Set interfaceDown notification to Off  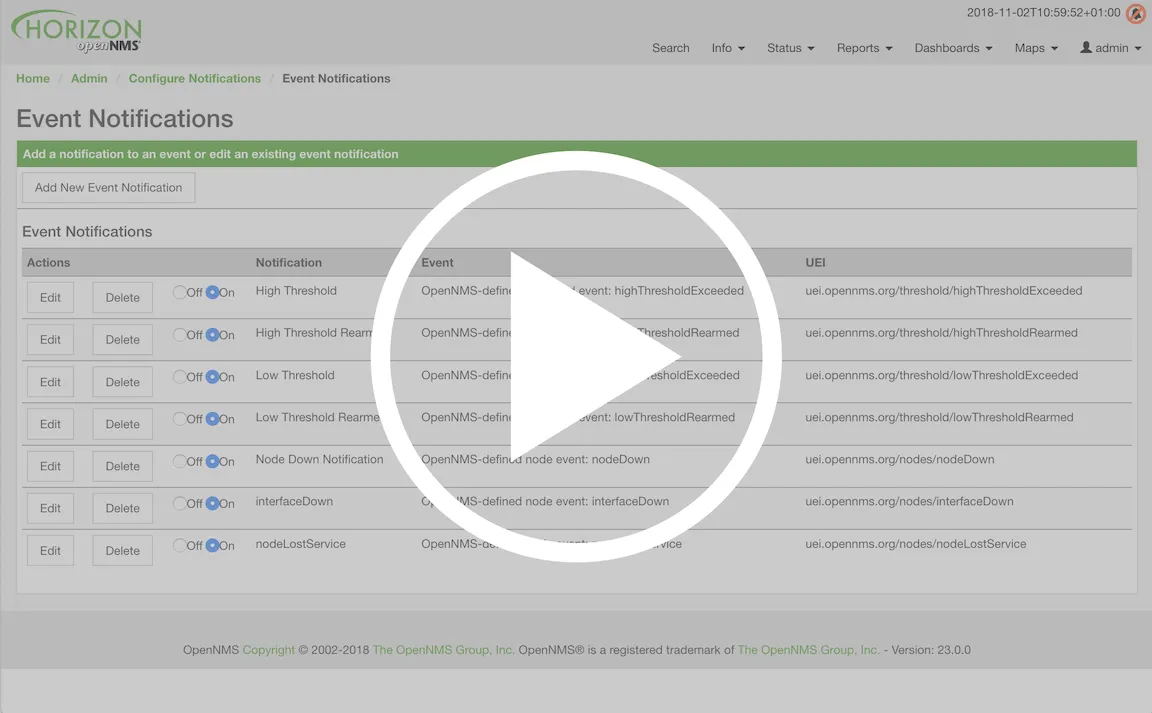[180, 503]
